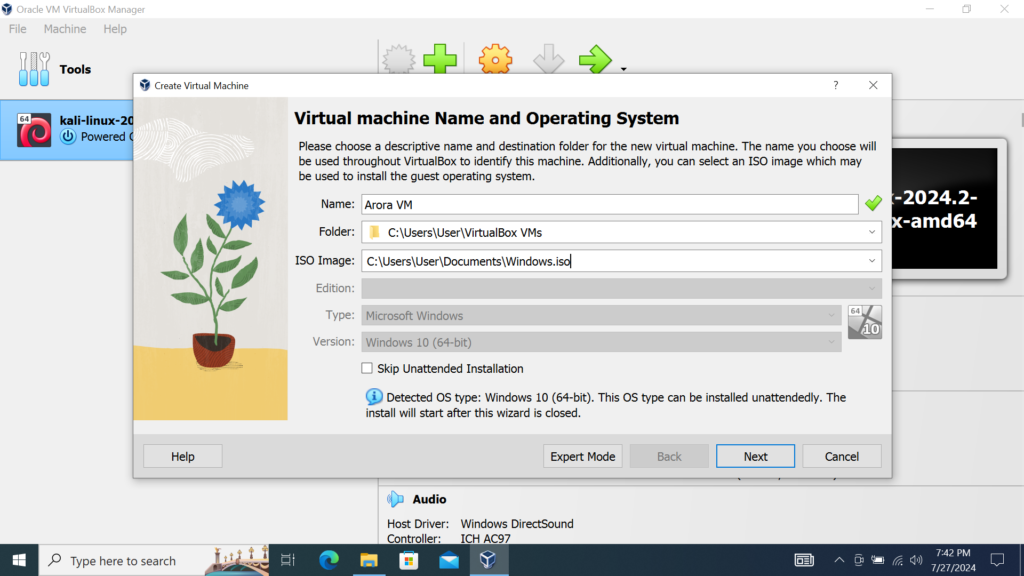1024x576 pixels.
Task: Click the New machine starburst toolbar icon
Action: click(x=398, y=59)
